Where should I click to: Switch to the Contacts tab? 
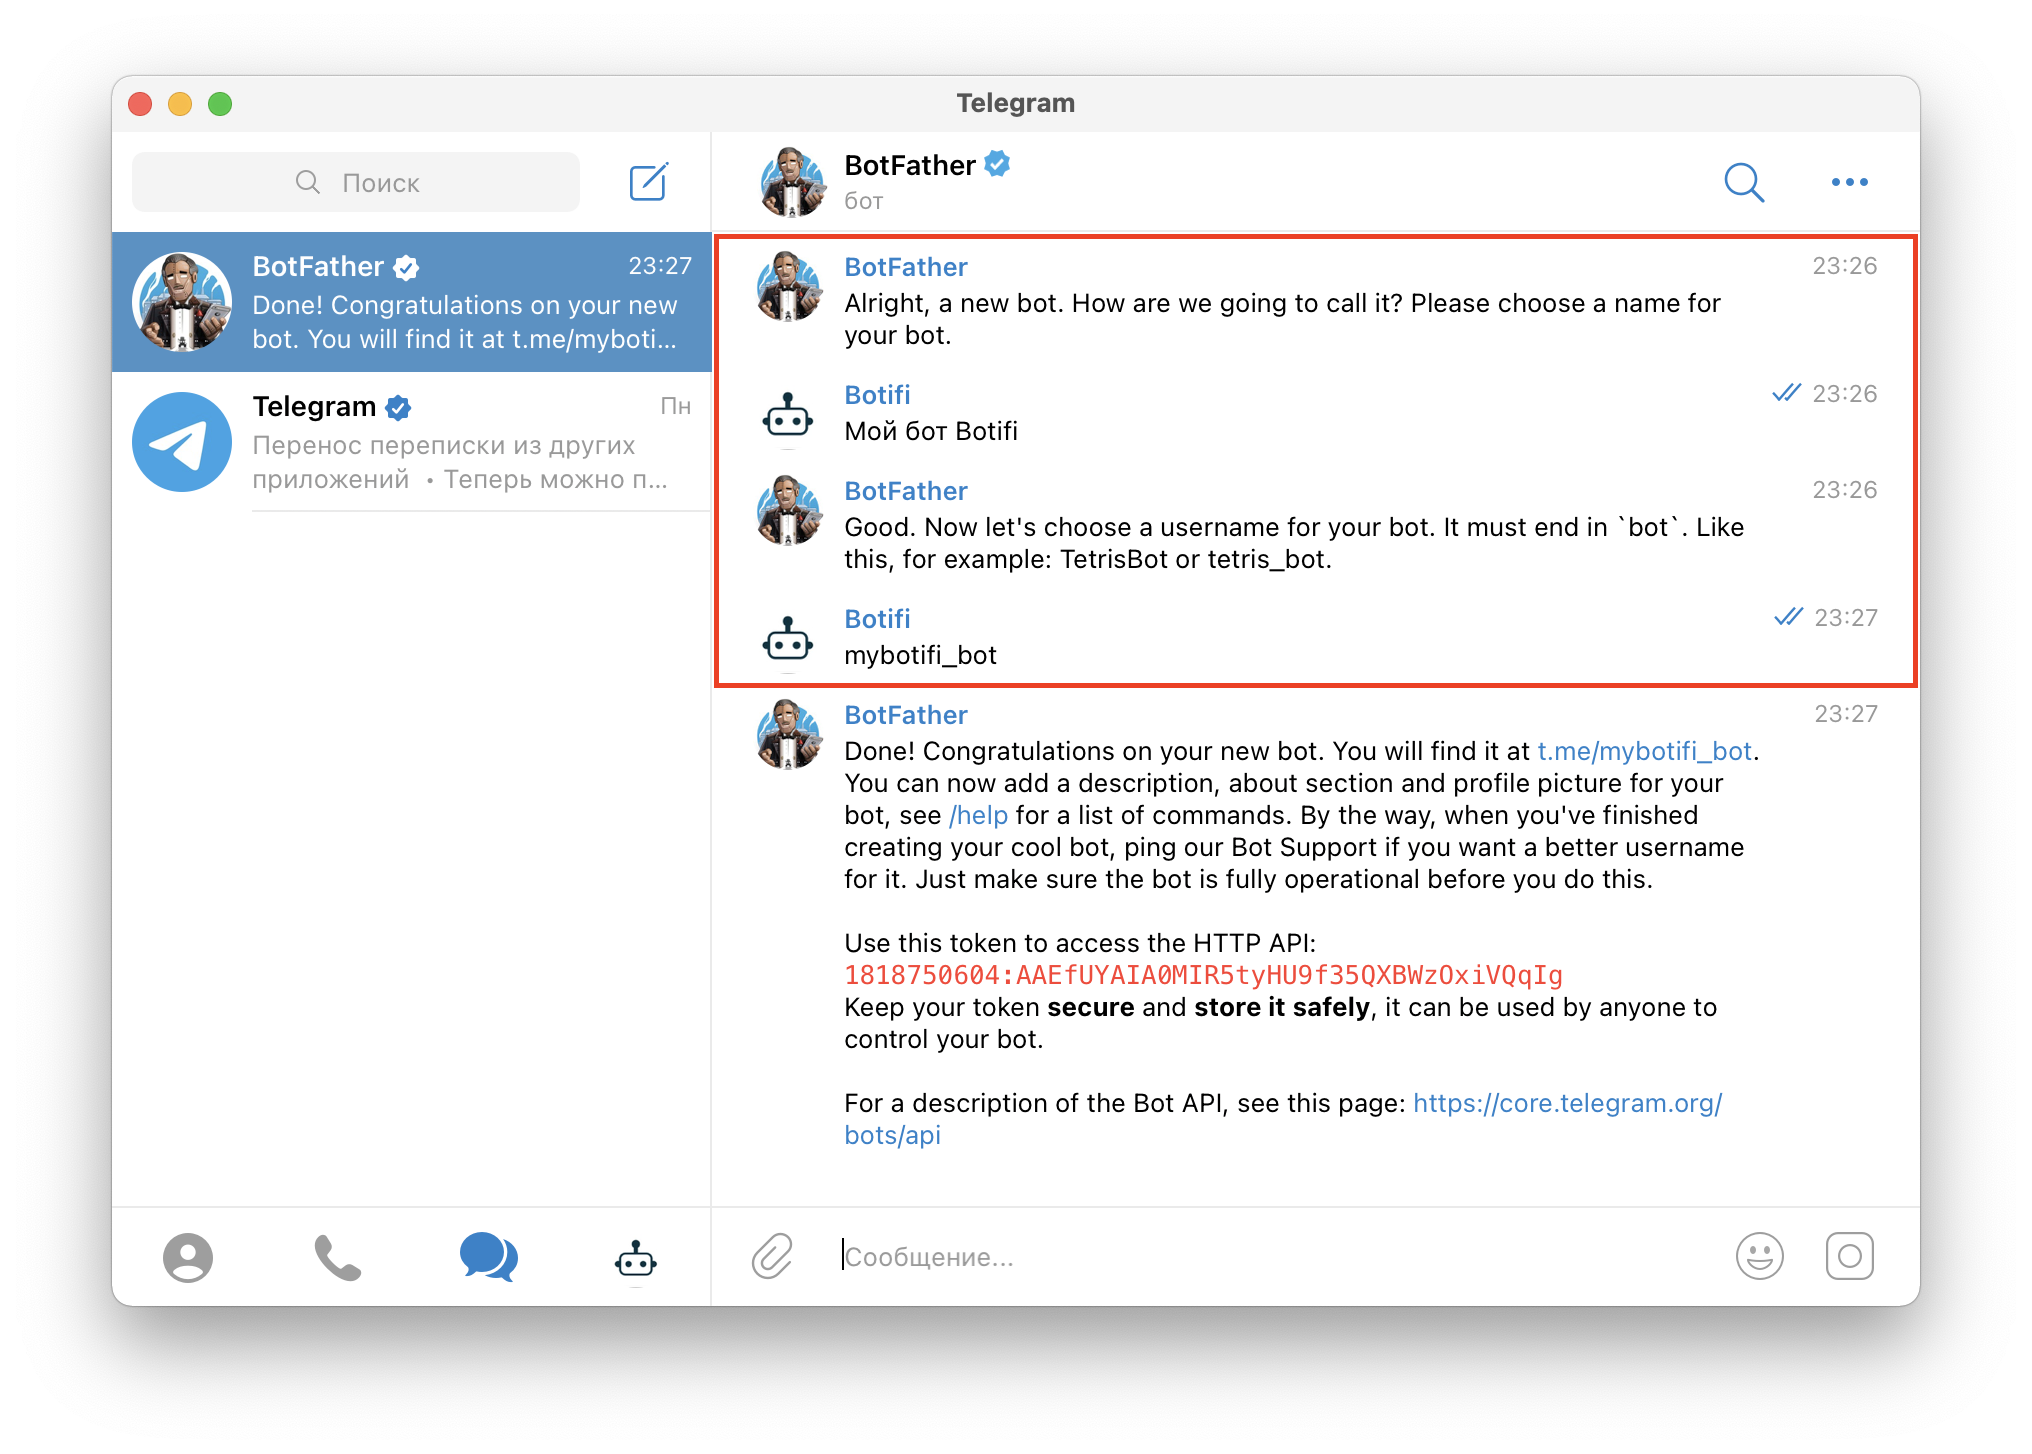coord(188,1257)
